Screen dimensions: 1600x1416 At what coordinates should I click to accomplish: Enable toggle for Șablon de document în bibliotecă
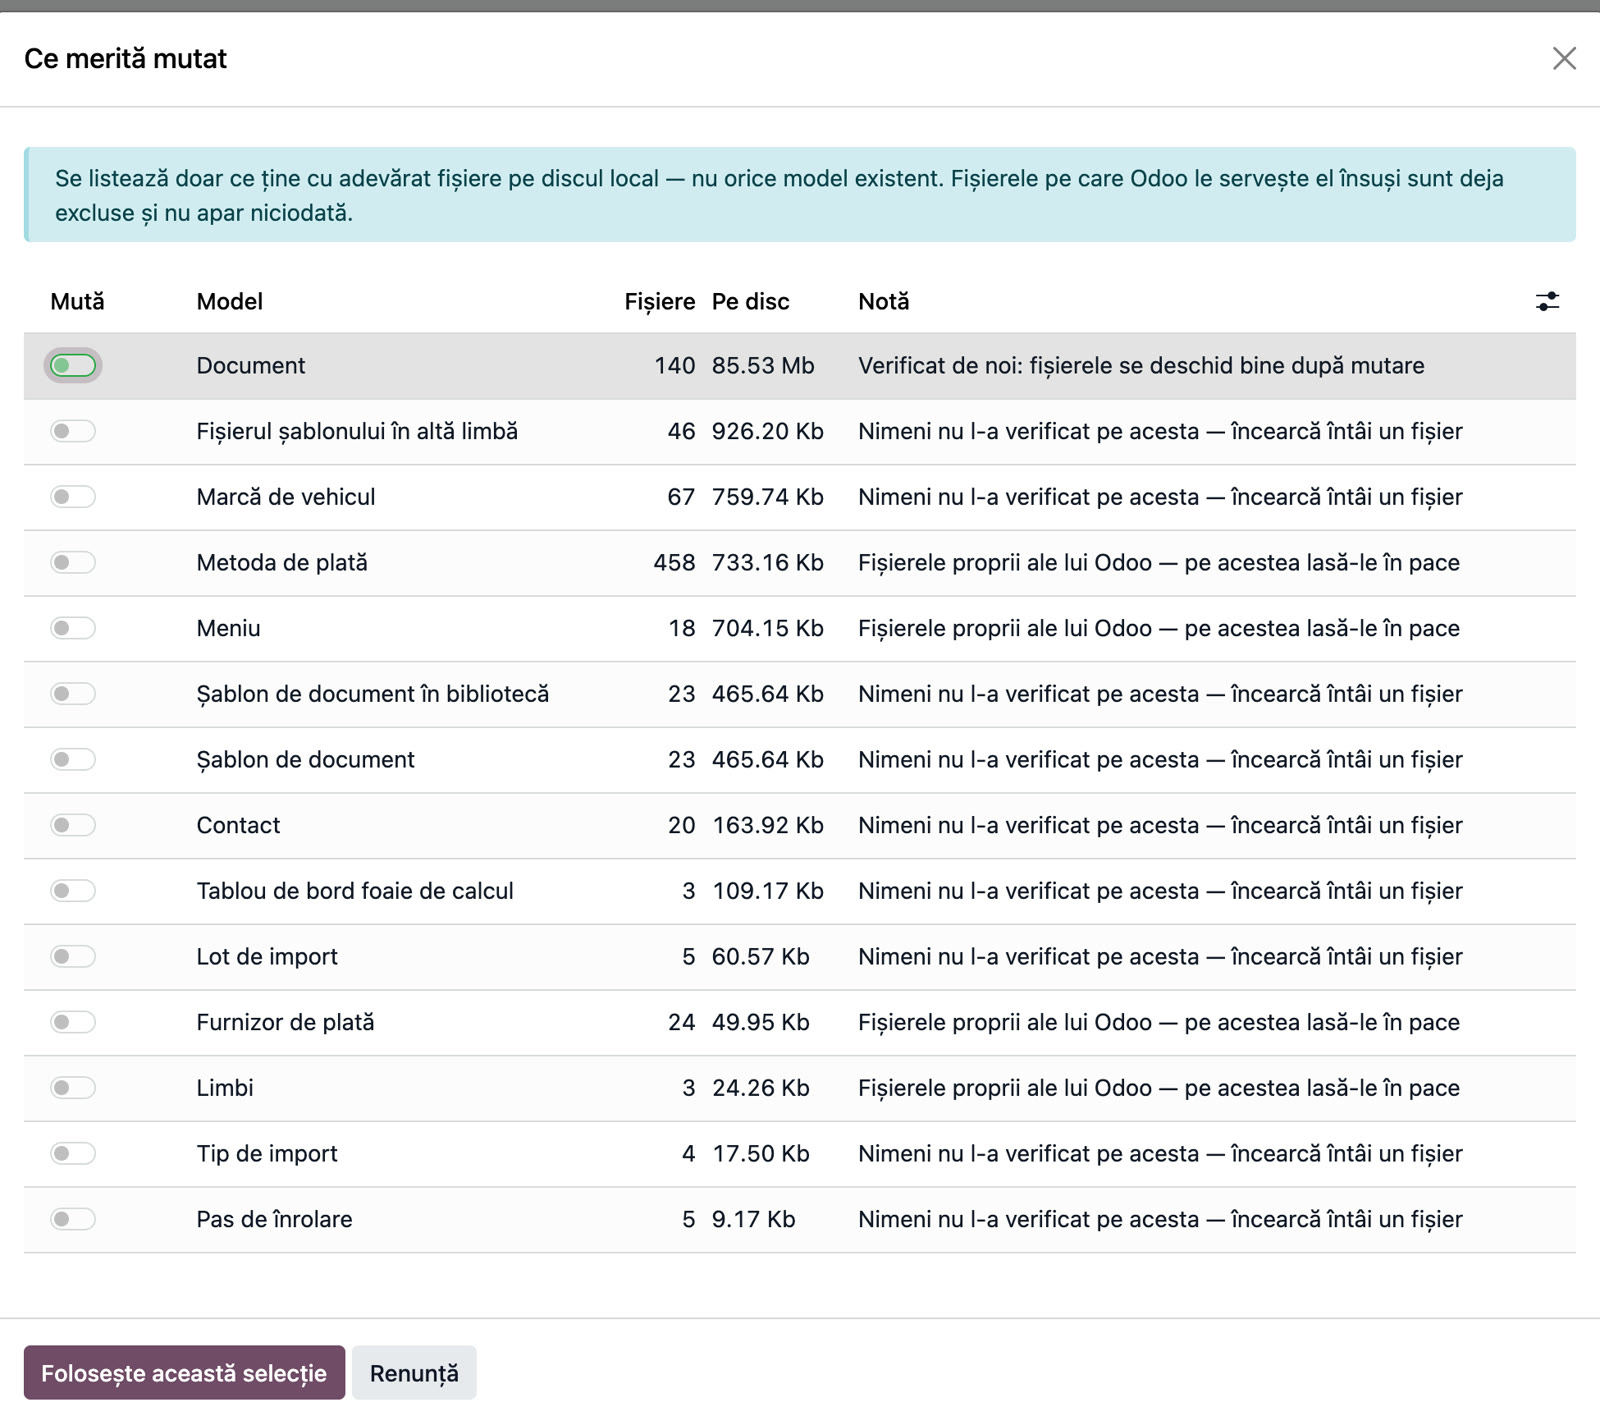click(73, 694)
